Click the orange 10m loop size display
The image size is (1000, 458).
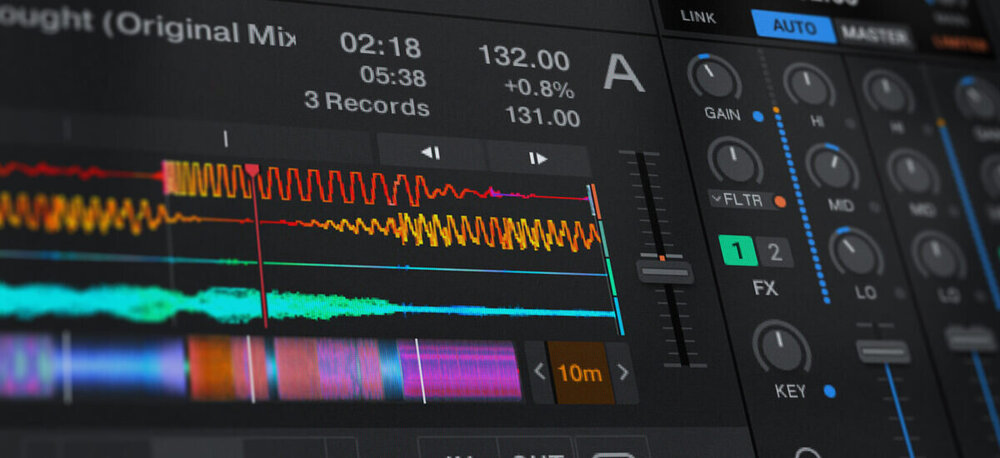(580, 373)
